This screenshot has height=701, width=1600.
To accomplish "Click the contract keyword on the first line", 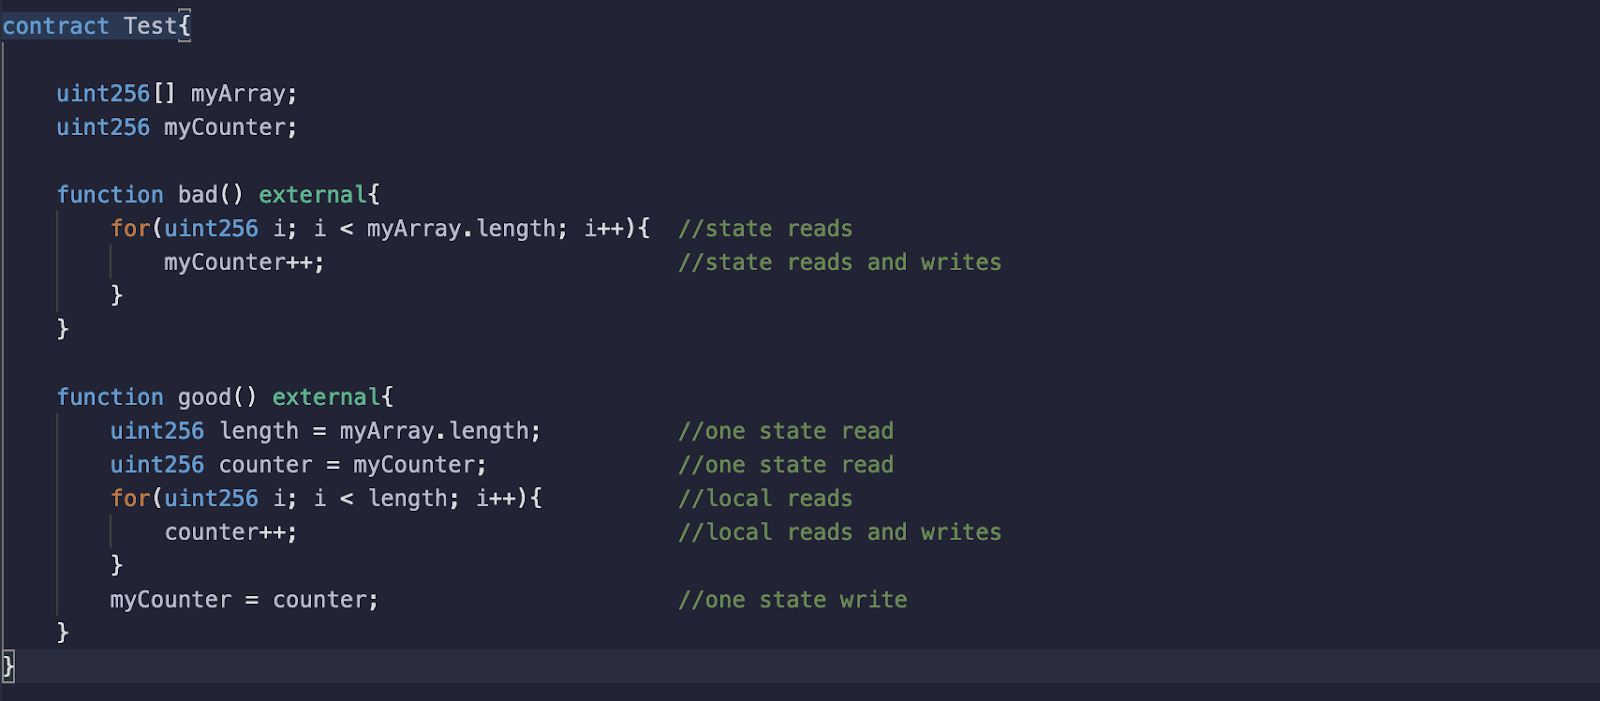I will coord(55,26).
